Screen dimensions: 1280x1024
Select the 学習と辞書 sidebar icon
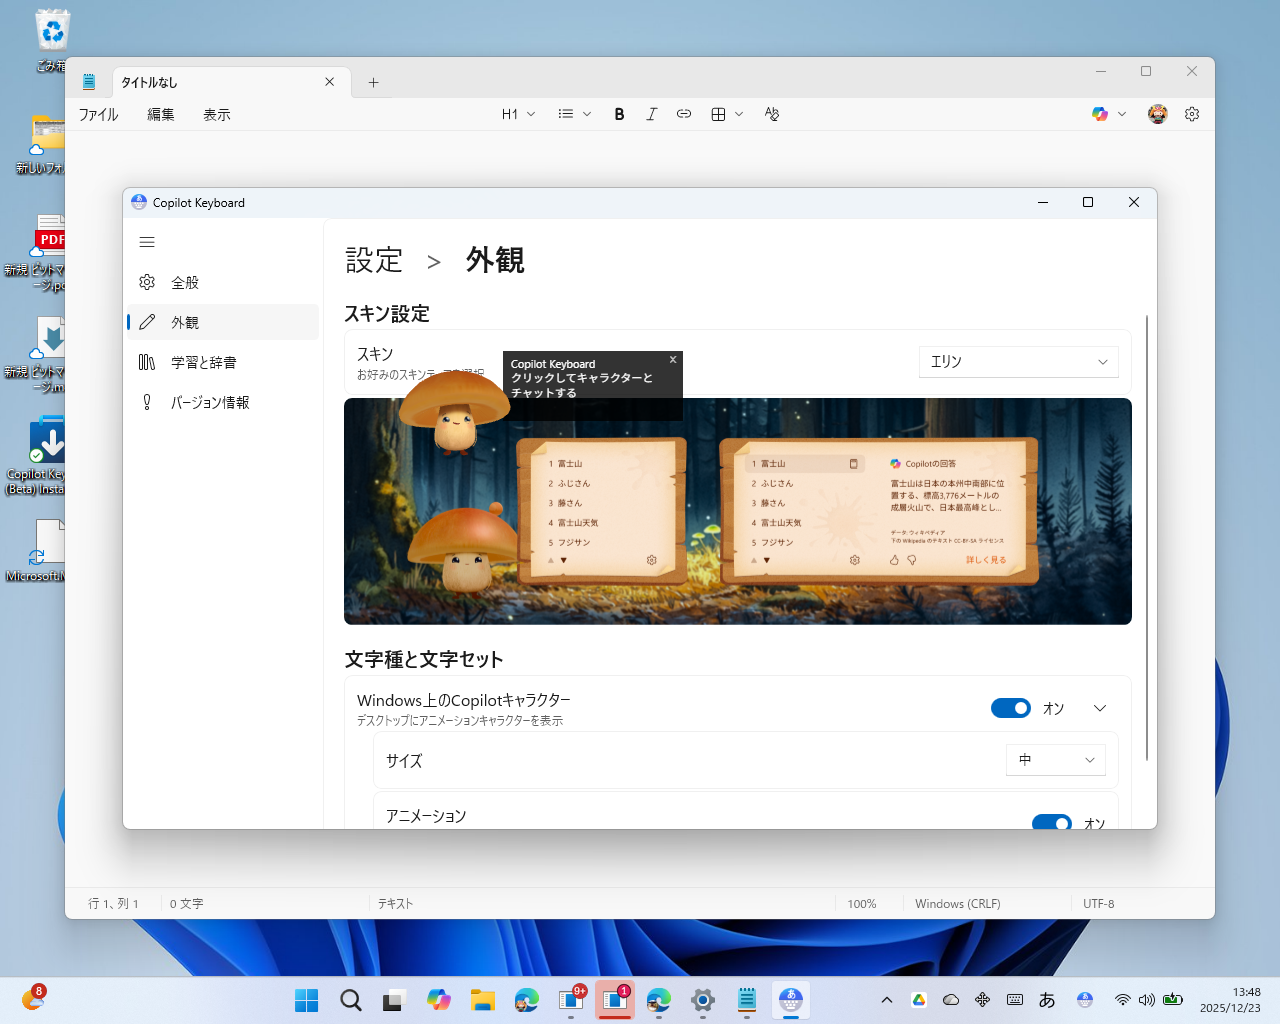147,362
